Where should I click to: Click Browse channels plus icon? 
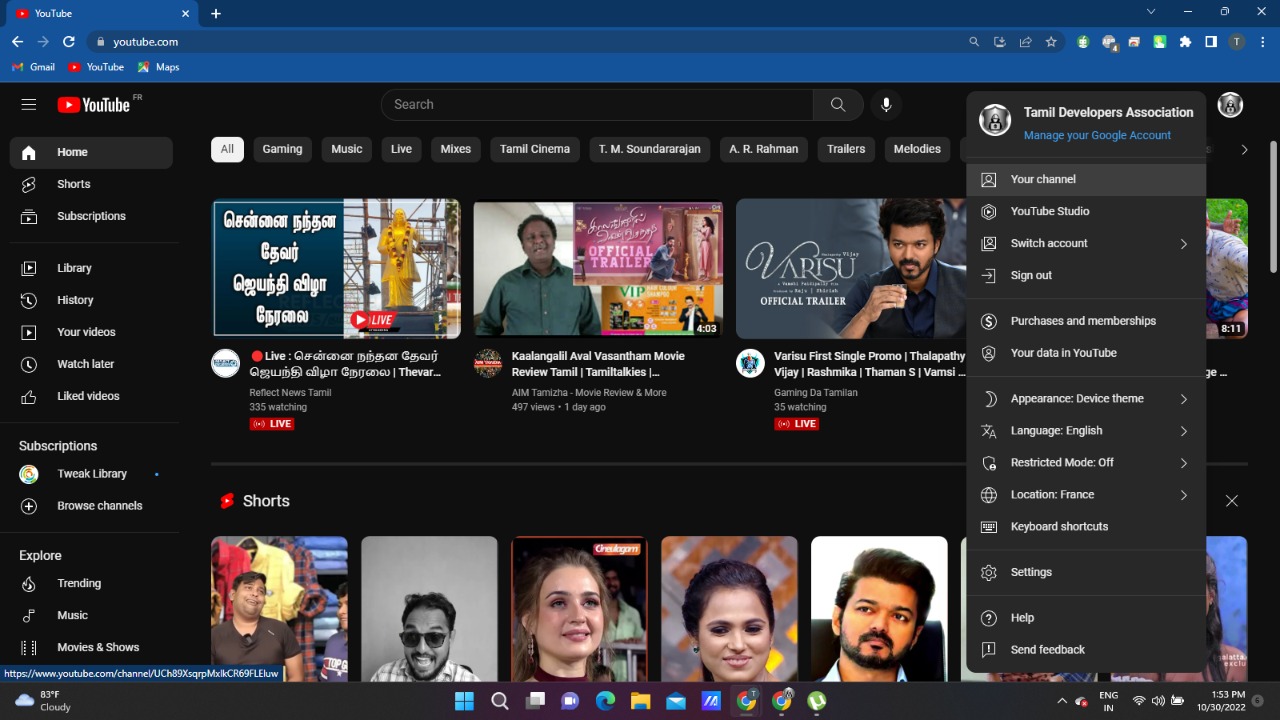point(29,506)
